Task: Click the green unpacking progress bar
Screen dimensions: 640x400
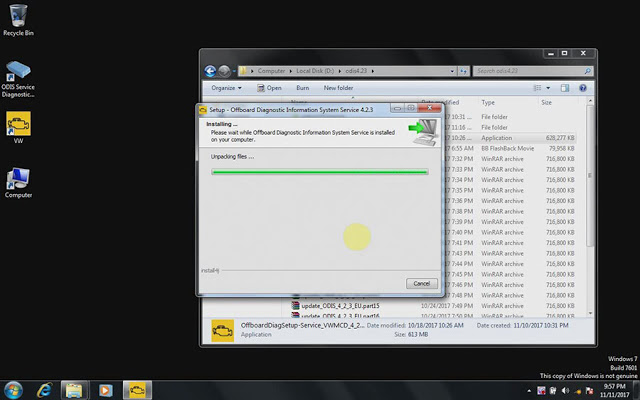Action: coord(320,172)
